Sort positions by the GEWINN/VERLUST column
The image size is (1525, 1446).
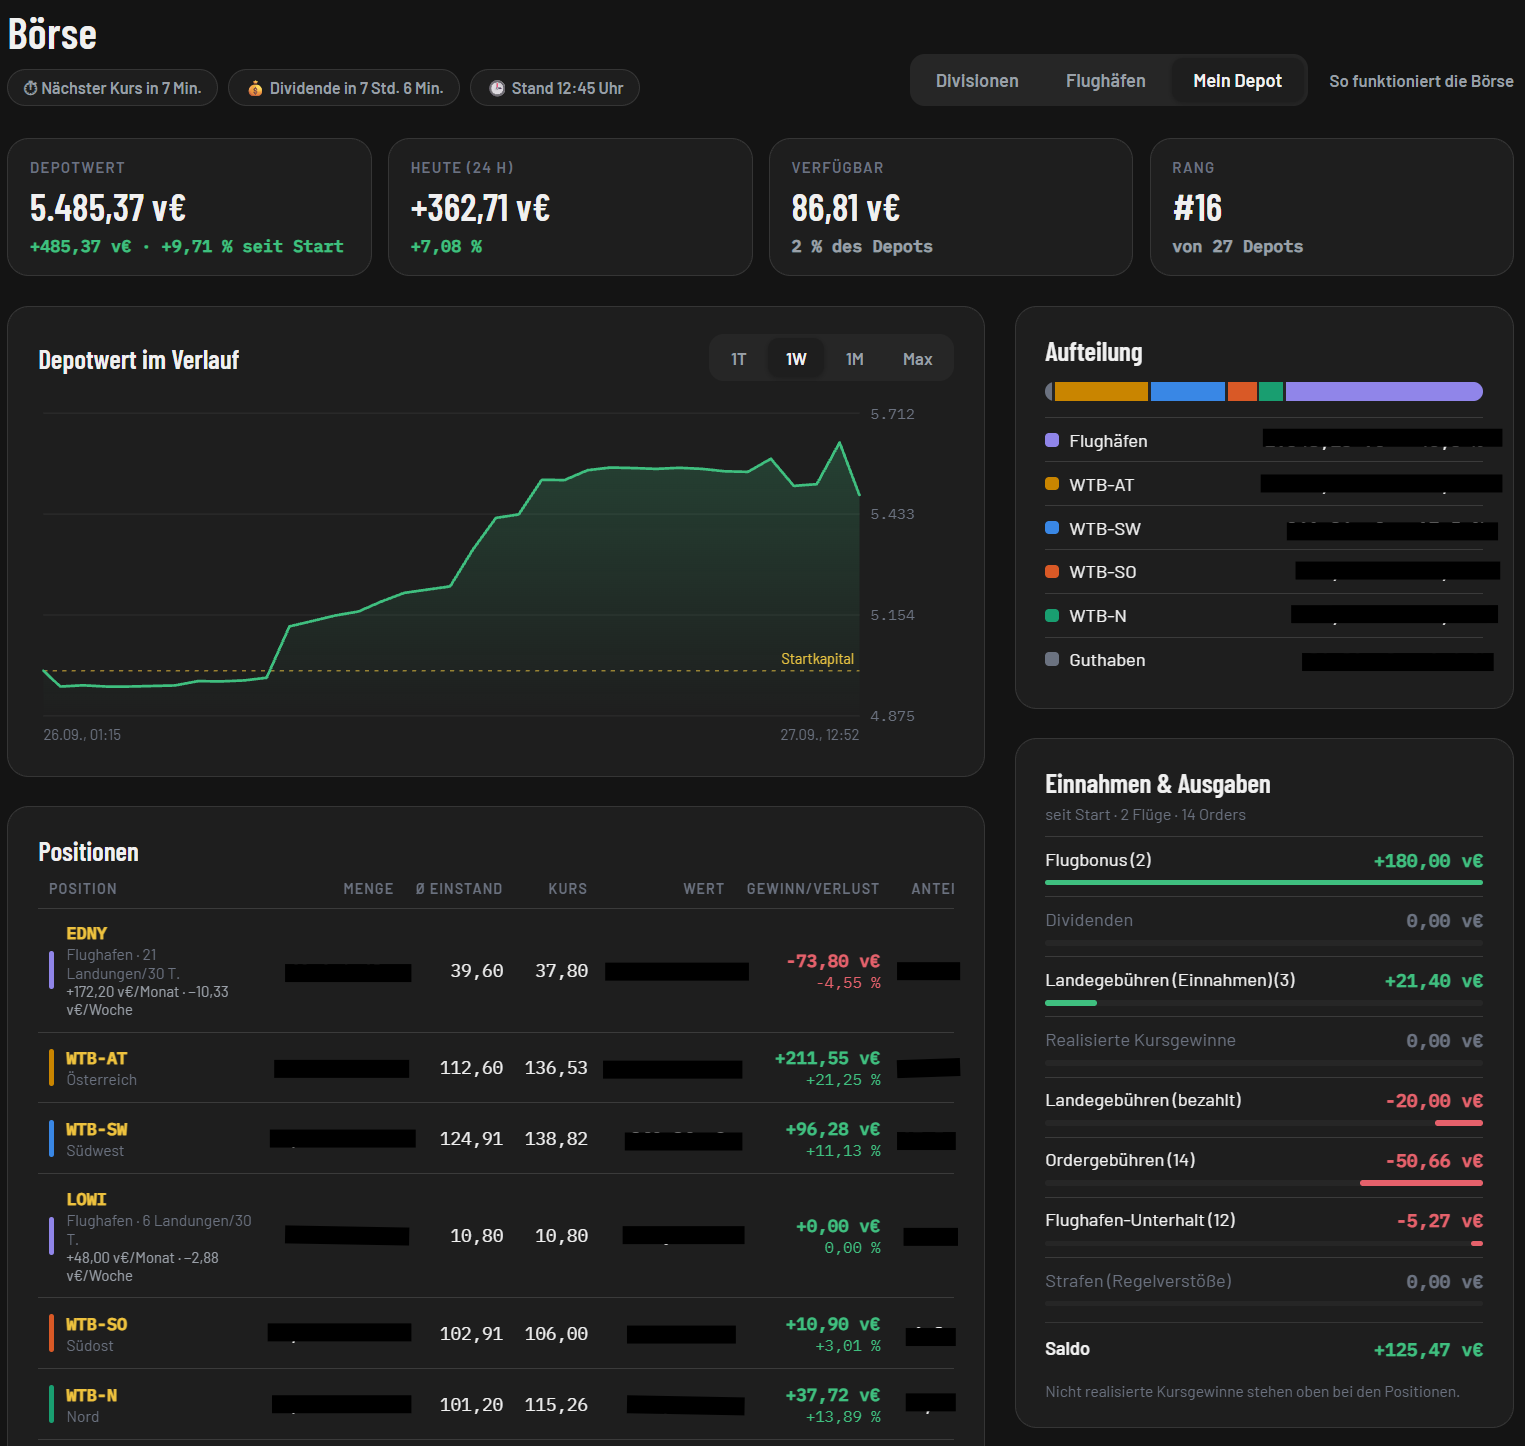tap(813, 889)
